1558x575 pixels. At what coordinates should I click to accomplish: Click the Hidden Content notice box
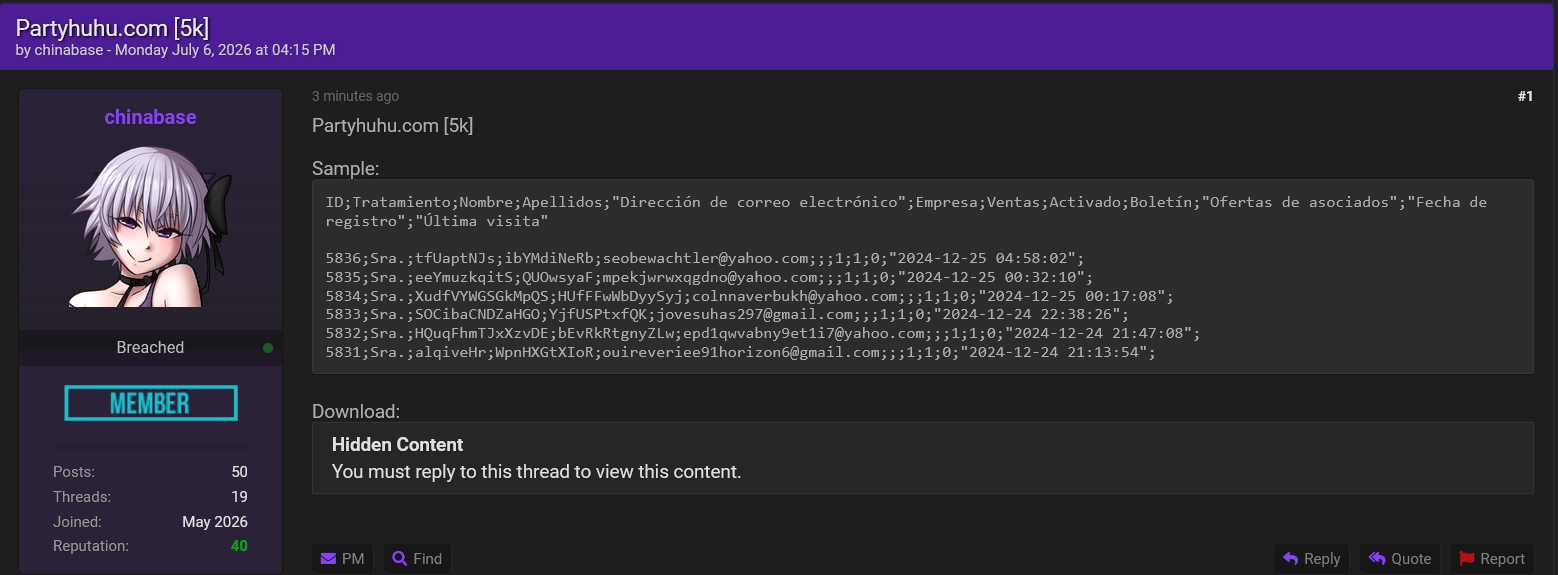click(922, 458)
